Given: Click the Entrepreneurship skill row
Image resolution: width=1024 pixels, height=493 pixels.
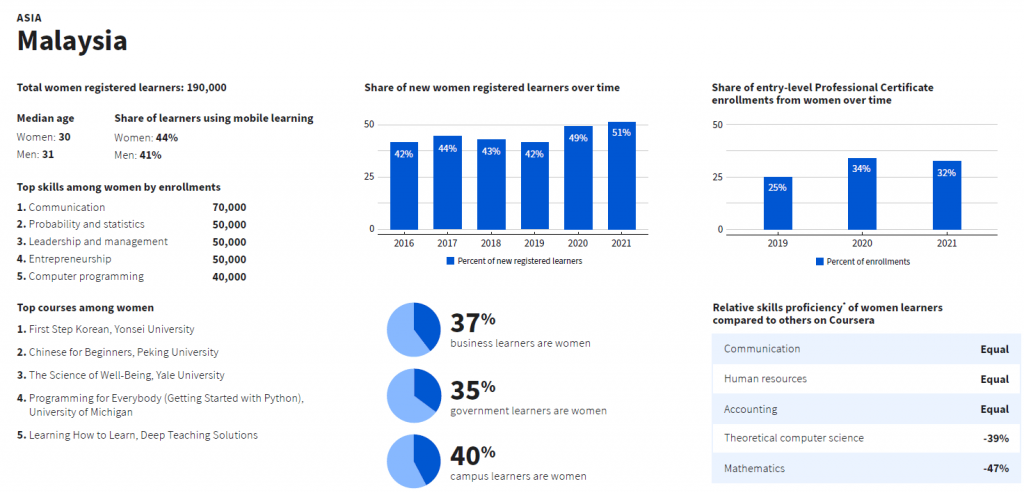Looking at the screenshot, I should click(x=132, y=259).
